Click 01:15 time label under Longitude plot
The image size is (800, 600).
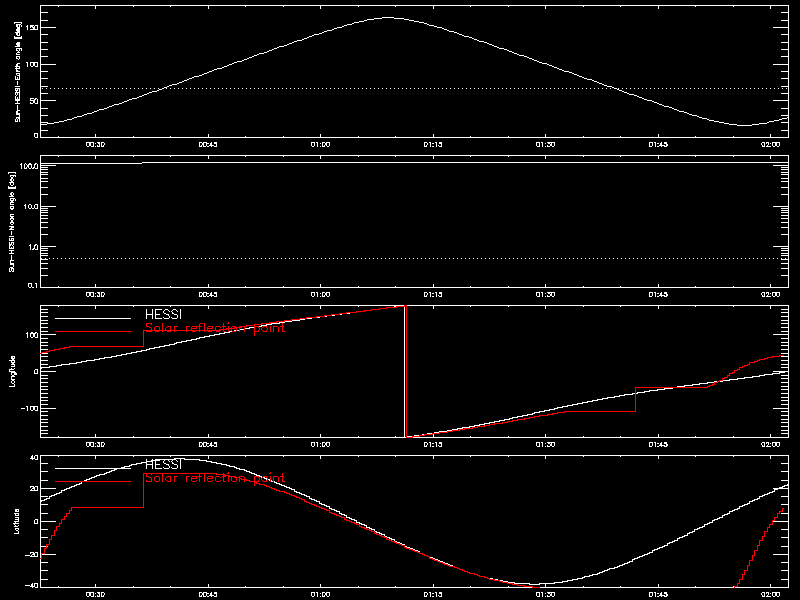(x=433, y=444)
